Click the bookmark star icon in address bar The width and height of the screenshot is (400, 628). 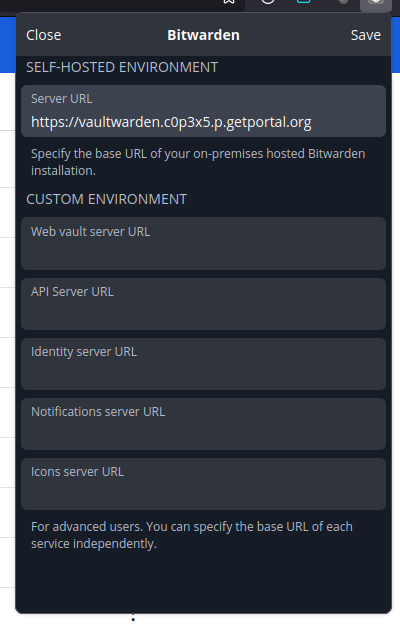[229, 2]
